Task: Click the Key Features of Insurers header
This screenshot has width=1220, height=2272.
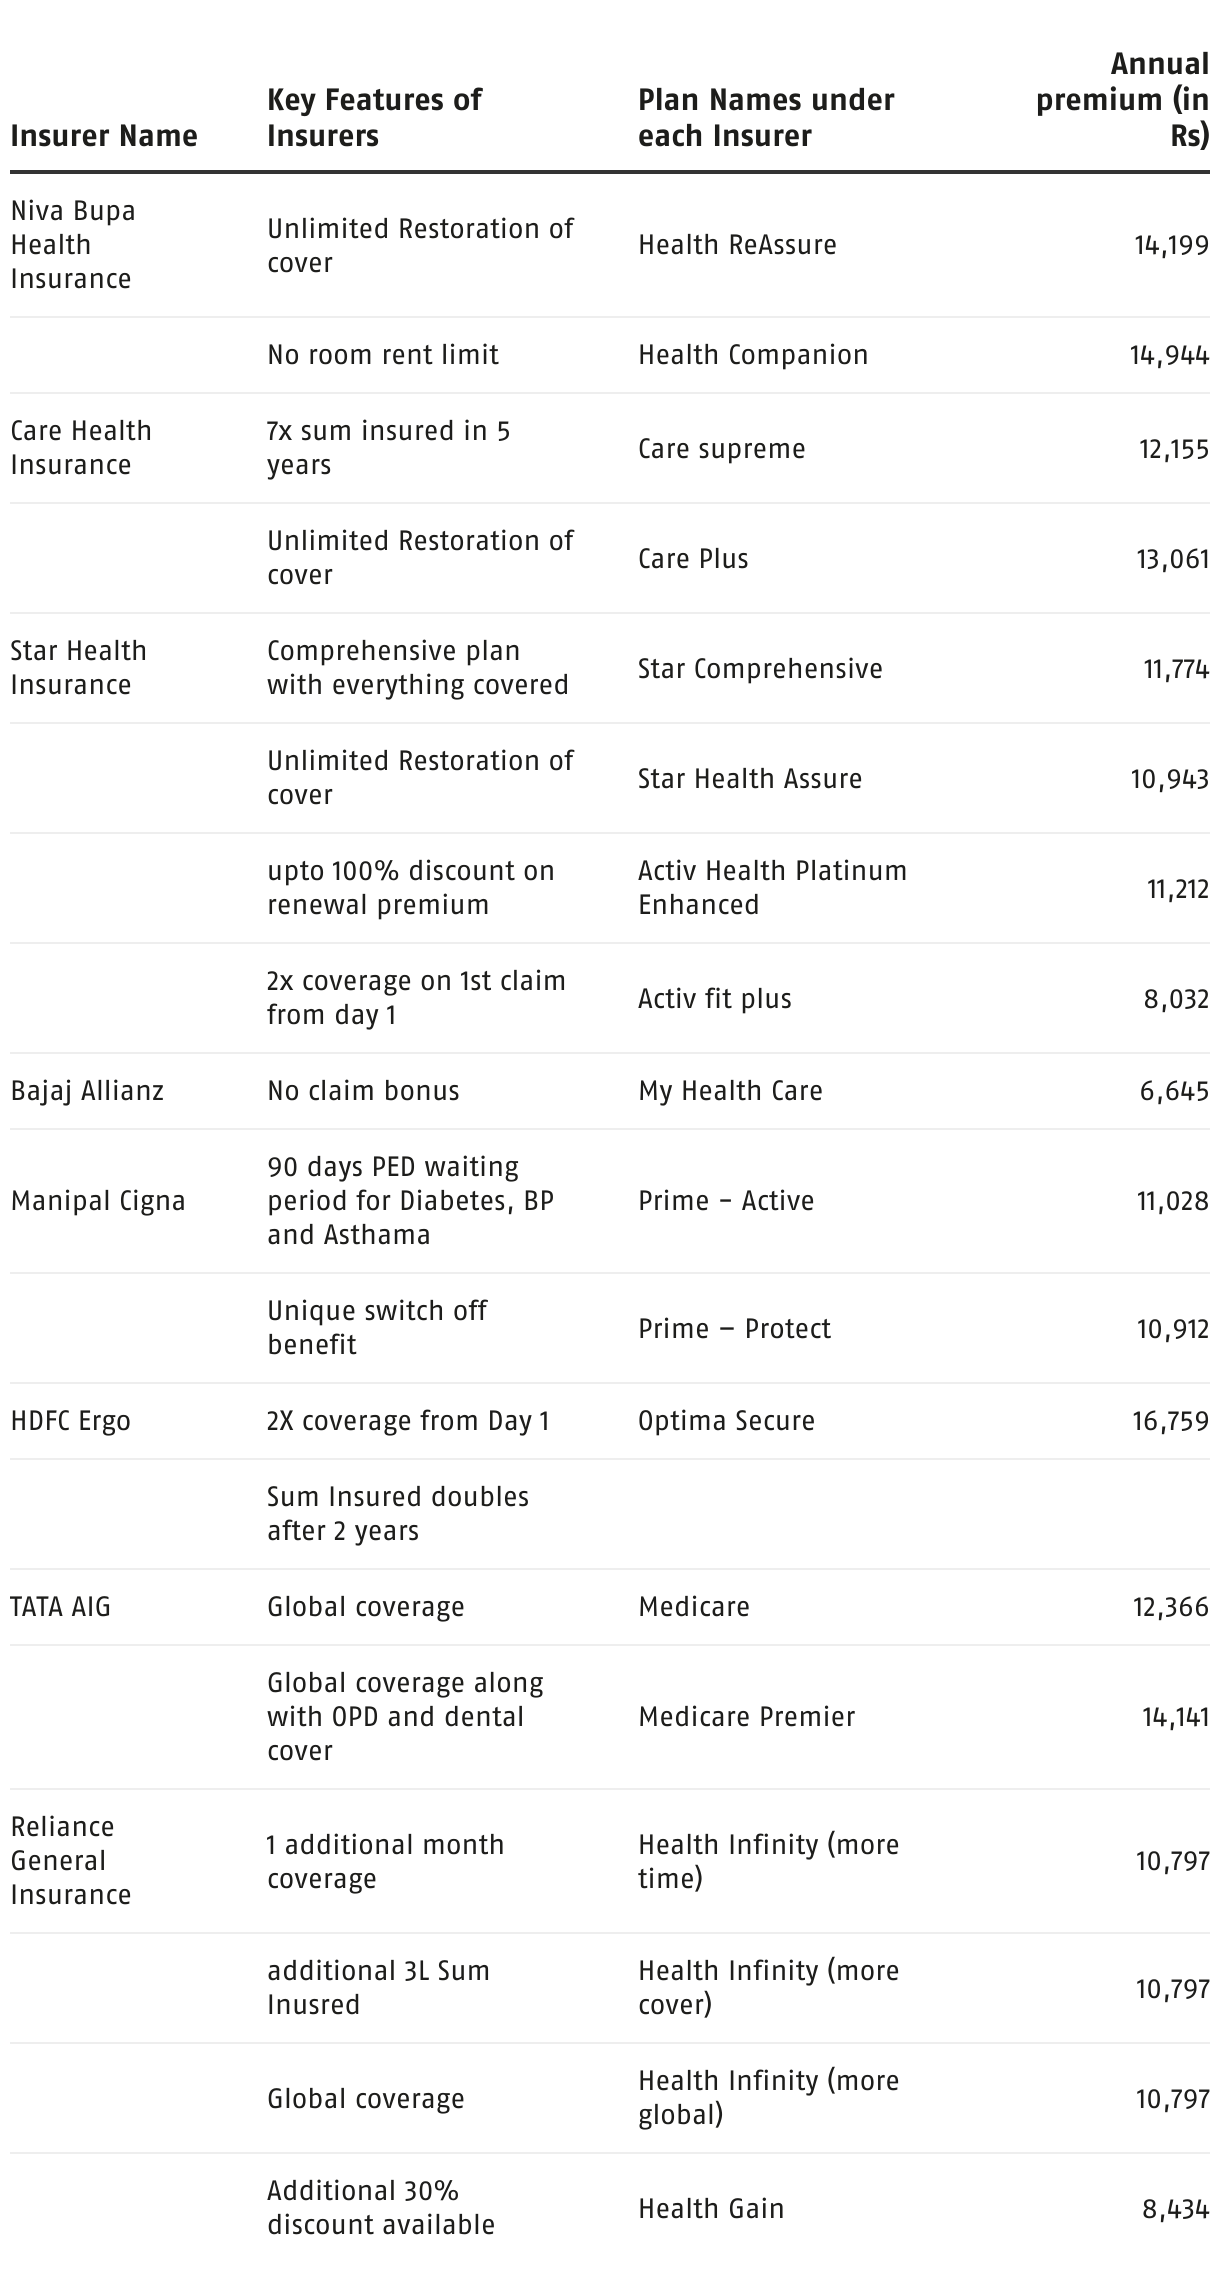Action: click(x=374, y=117)
